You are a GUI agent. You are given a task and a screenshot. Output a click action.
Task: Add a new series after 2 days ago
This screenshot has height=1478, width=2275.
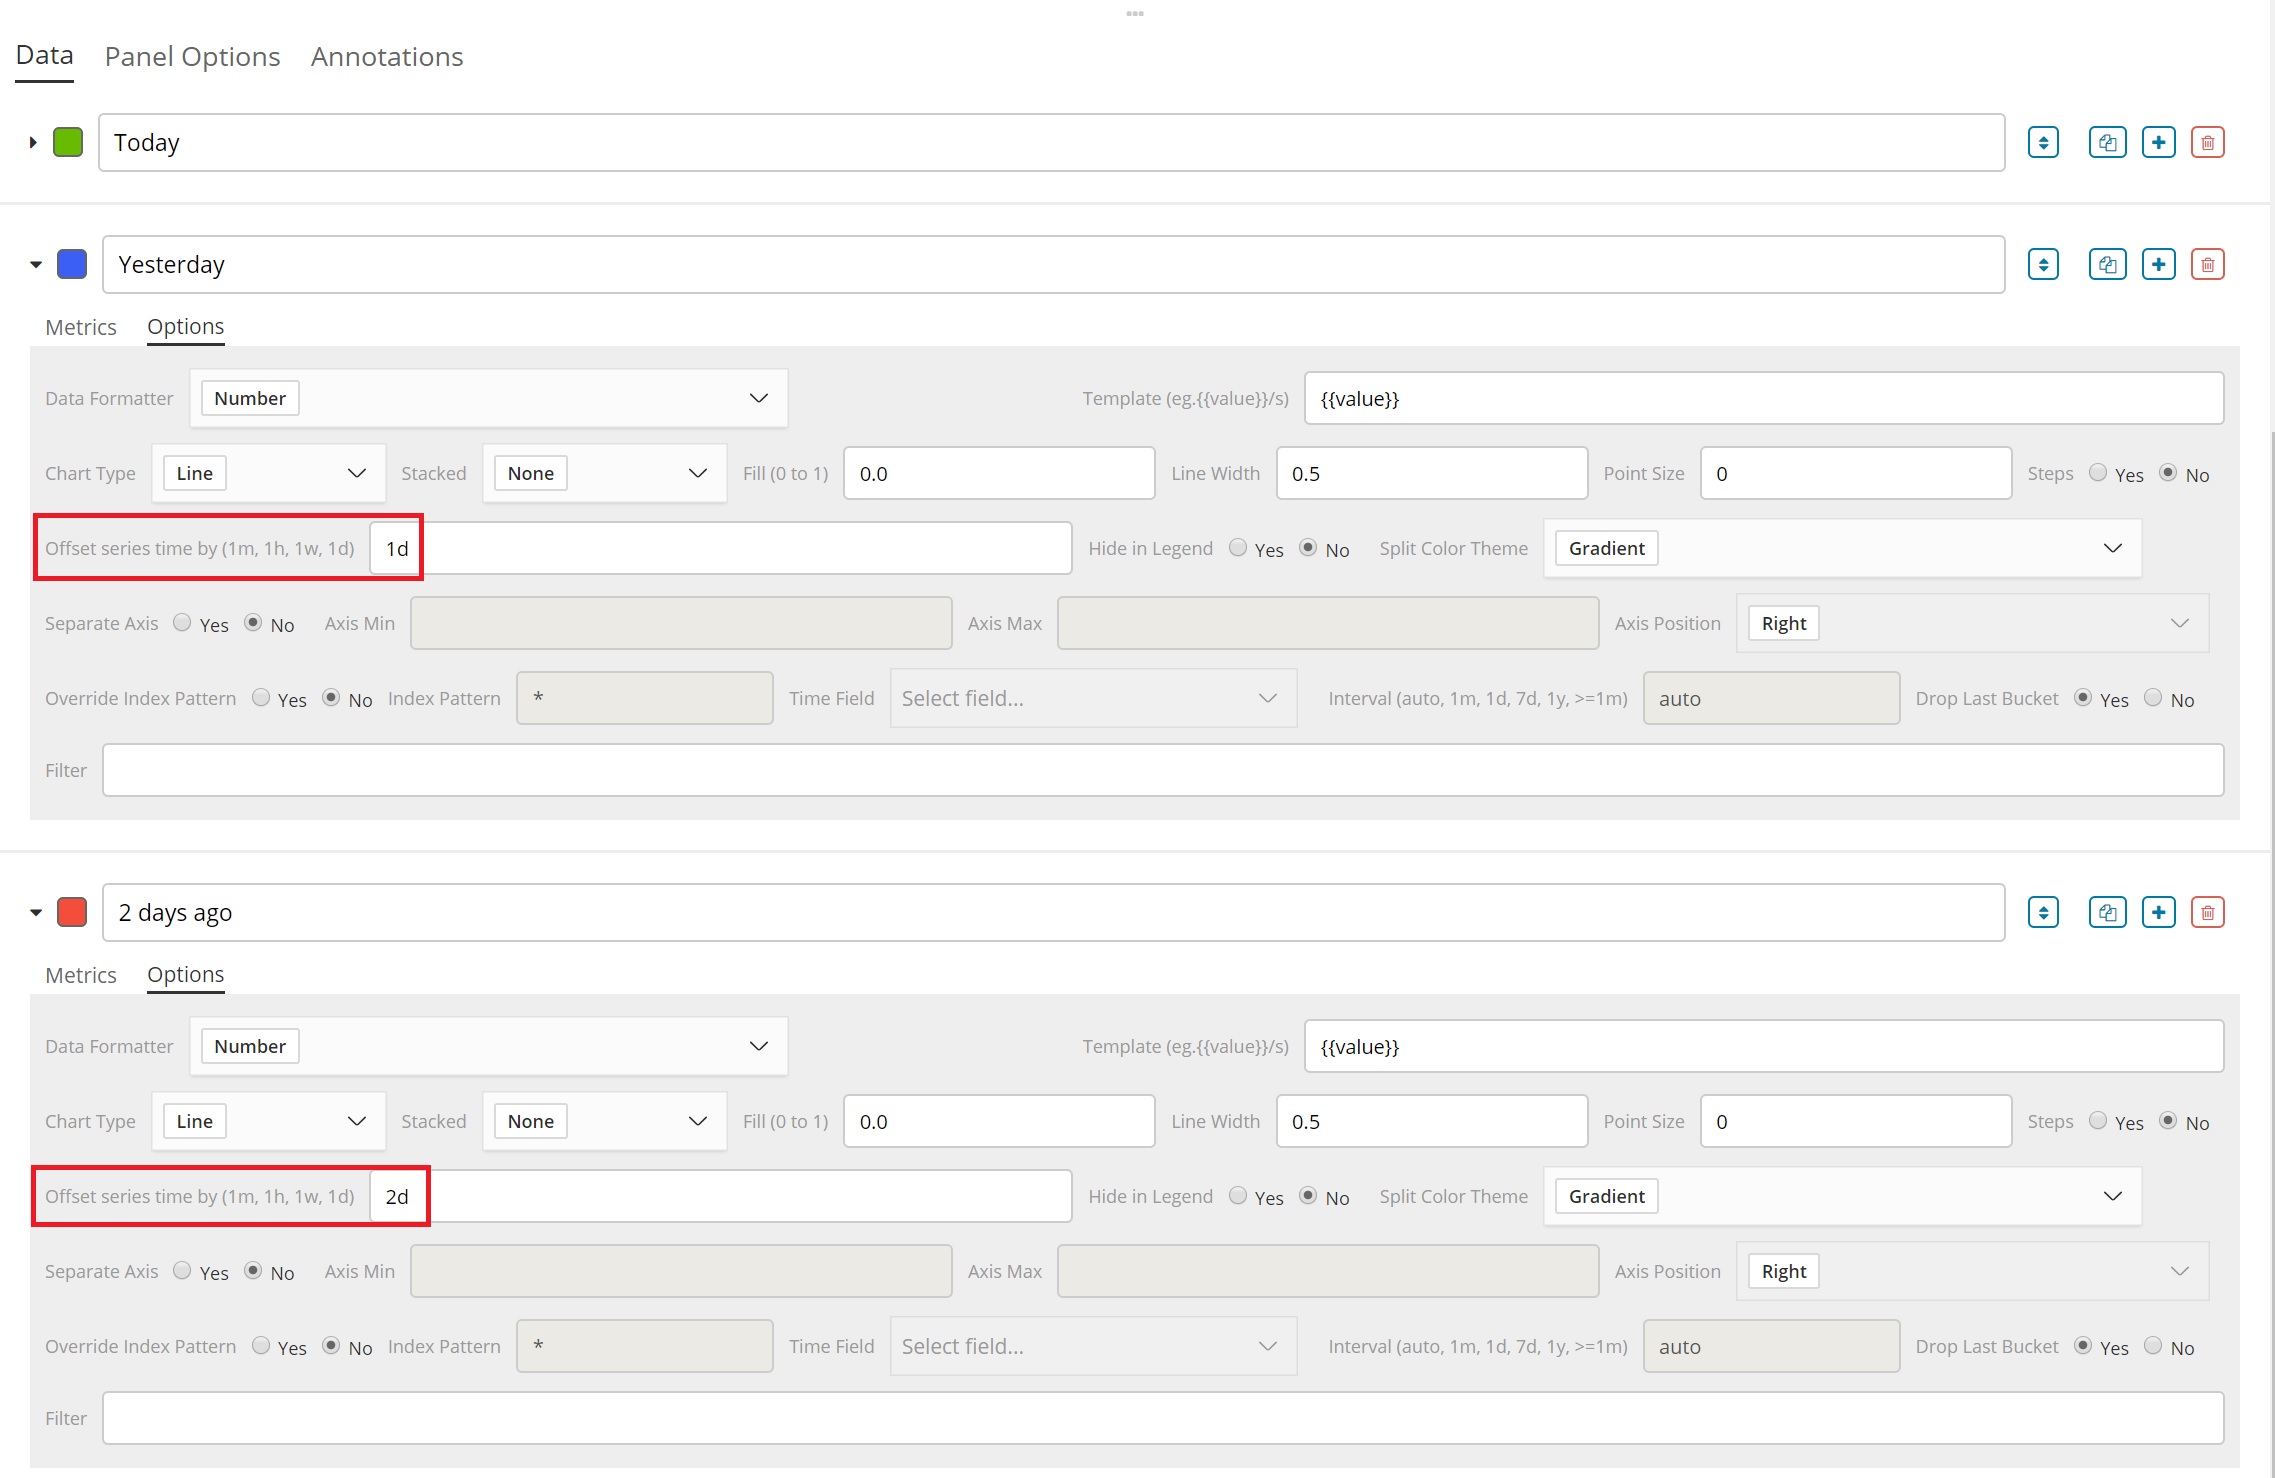pos(2158,912)
